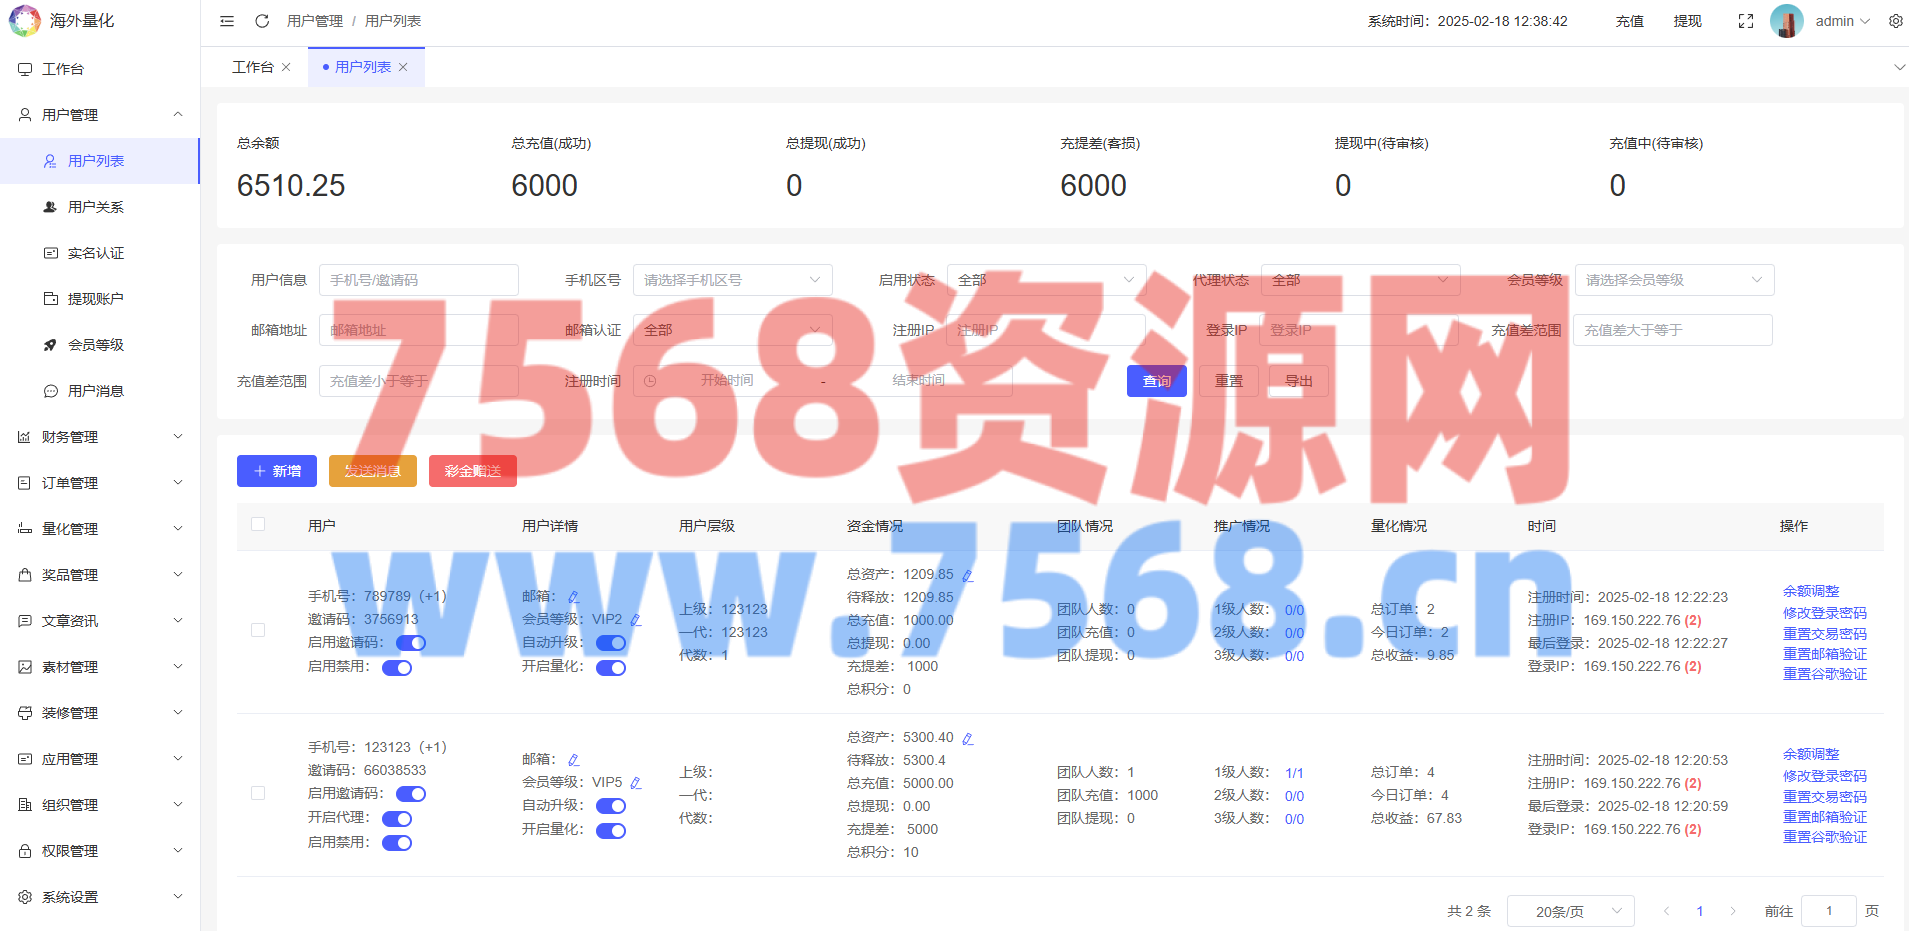
Task: Click the edit pencil beside 会员等级 VIP5
Action: coord(636,783)
